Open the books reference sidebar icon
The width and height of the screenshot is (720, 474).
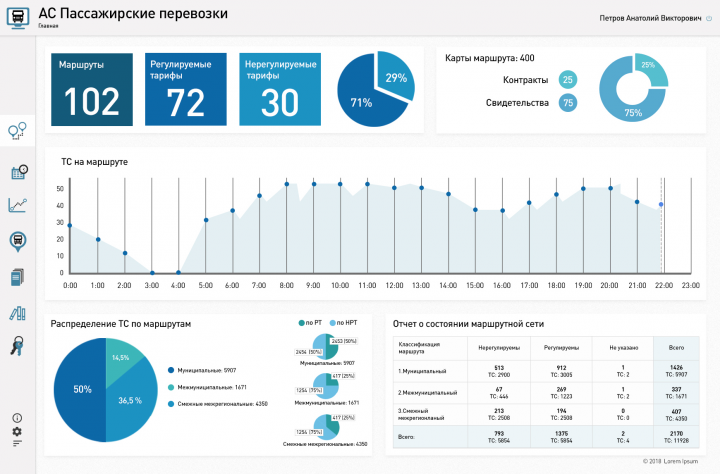[x=18, y=313]
